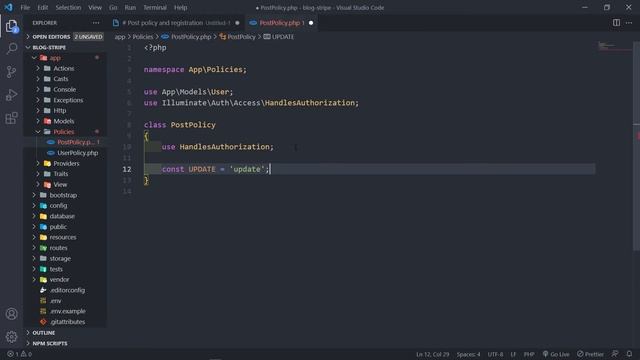Click Prettier in status bar
Image resolution: width=640 pixels, height=360 pixels.
(x=590, y=354)
